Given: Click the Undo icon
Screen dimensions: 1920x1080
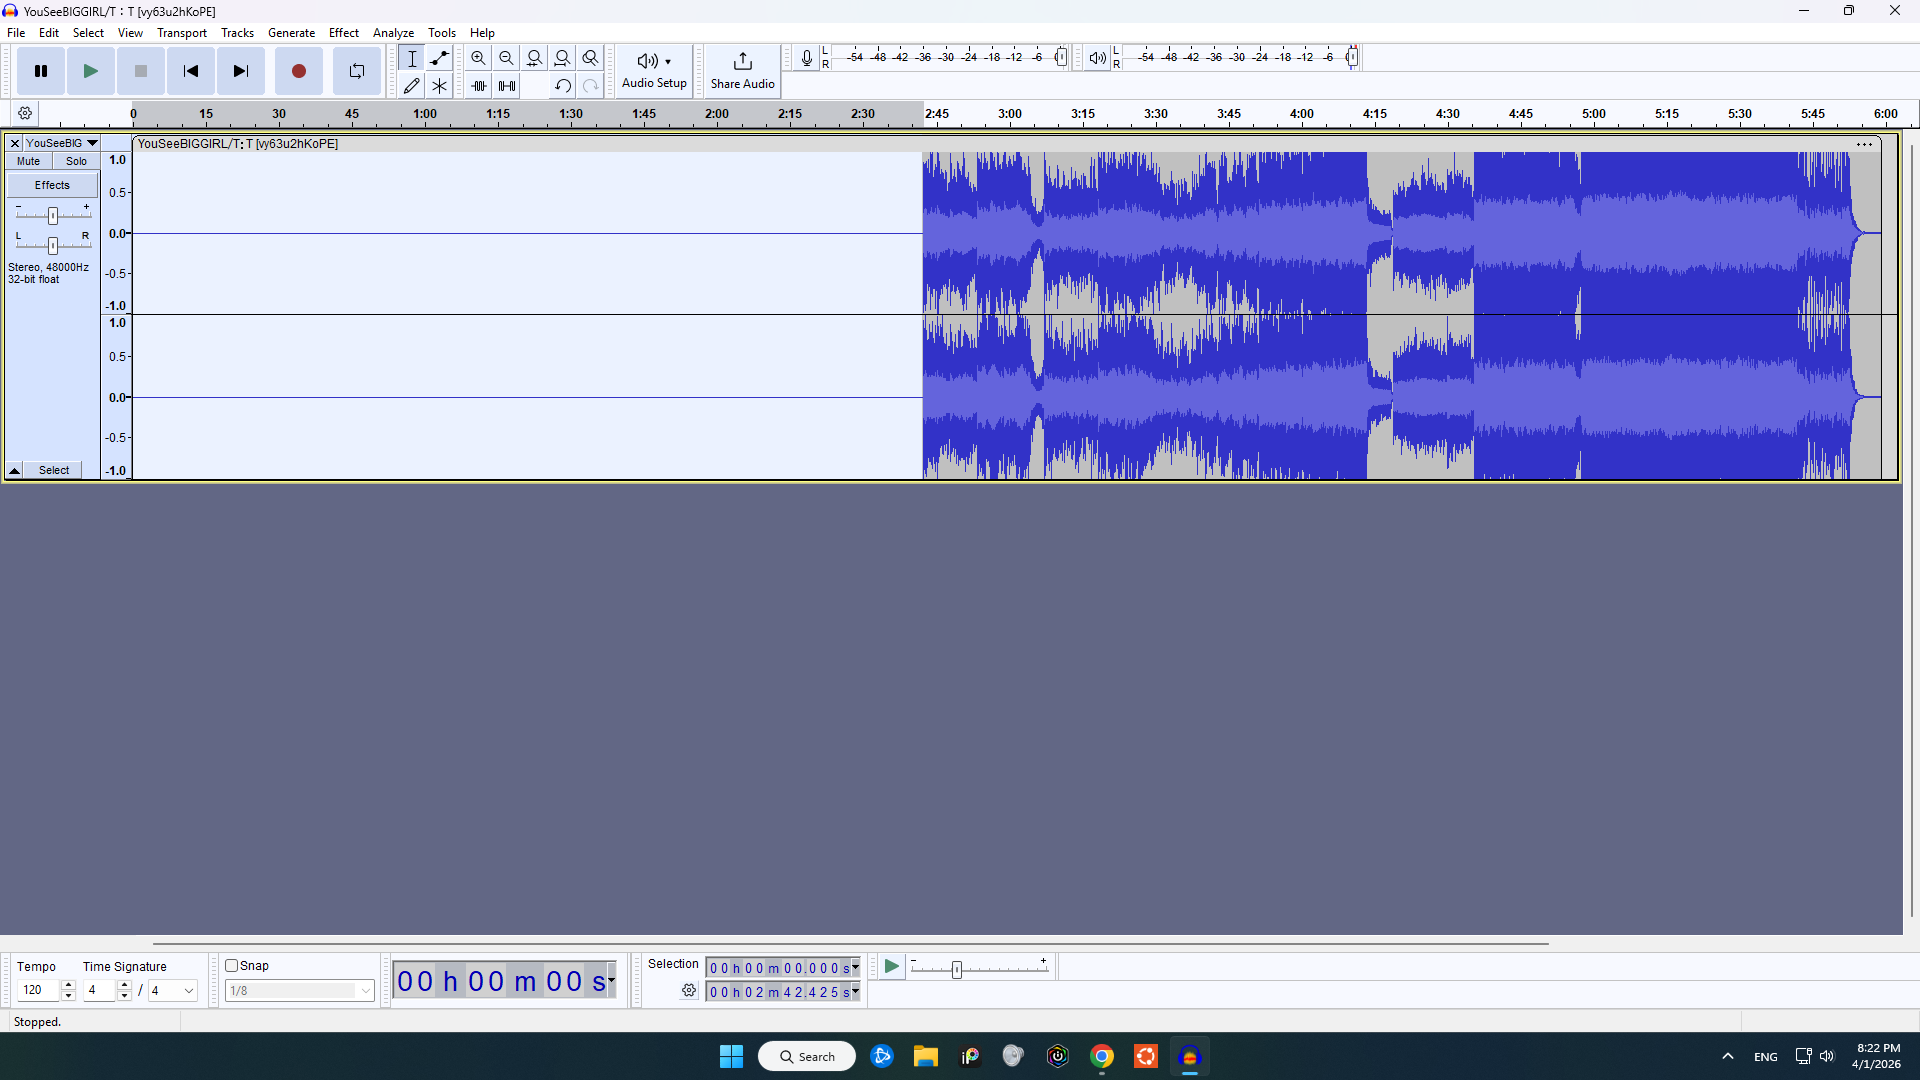Looking at the screenshot, I should (562, 86).
